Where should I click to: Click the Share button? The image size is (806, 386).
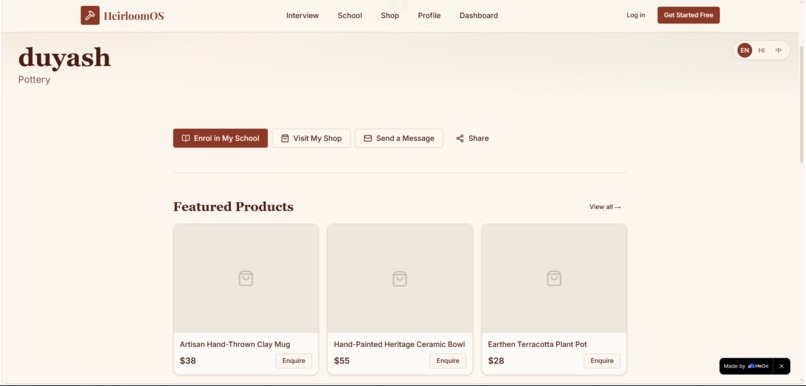(x=472, y=138)
